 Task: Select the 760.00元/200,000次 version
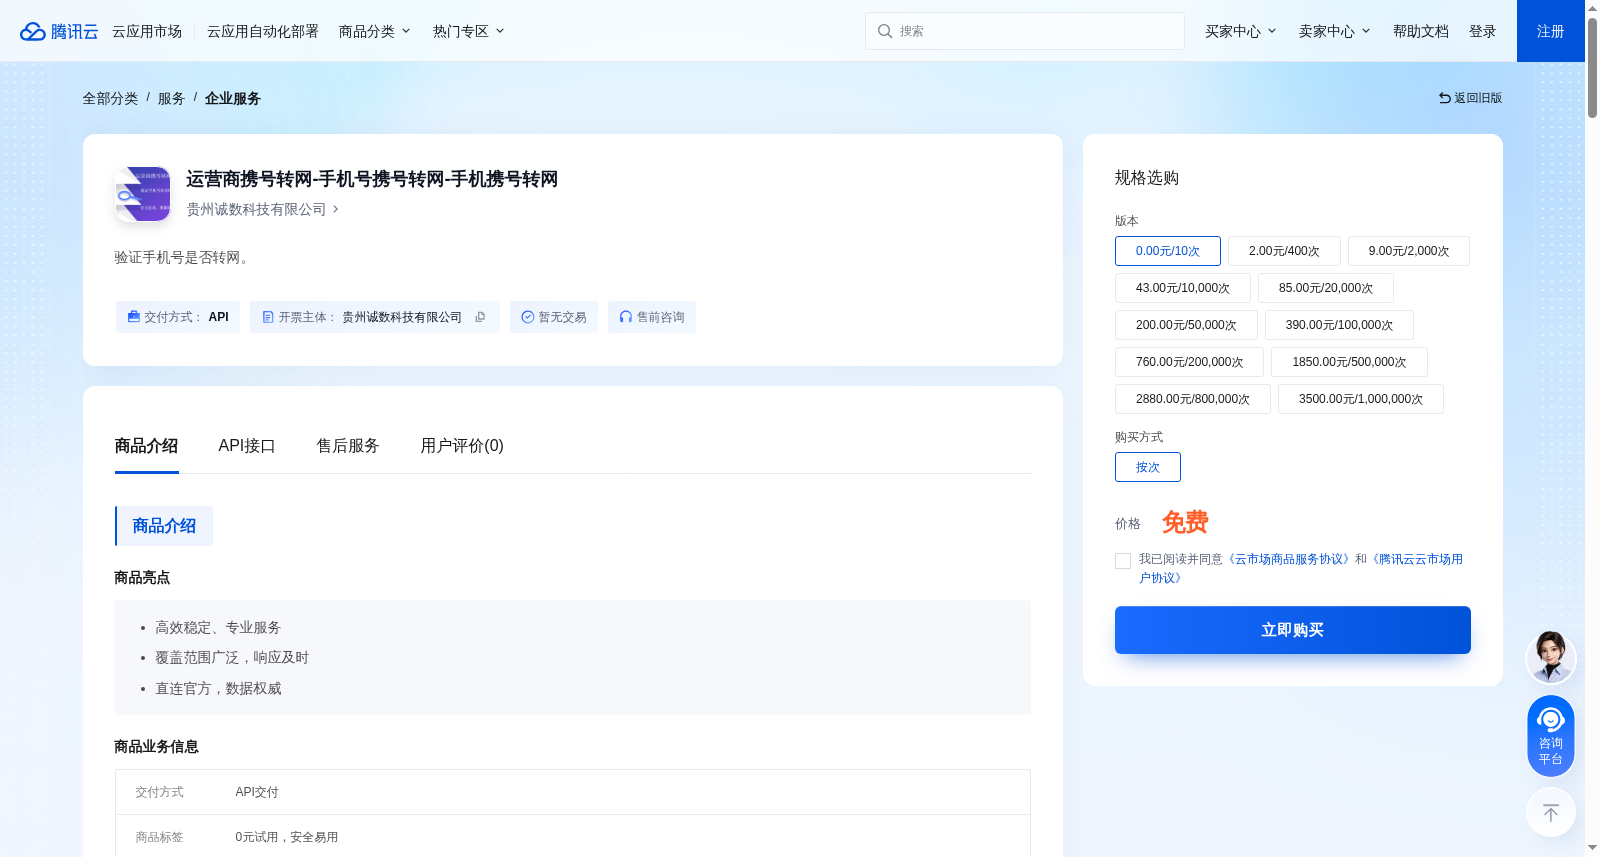tap(1190, 362)
